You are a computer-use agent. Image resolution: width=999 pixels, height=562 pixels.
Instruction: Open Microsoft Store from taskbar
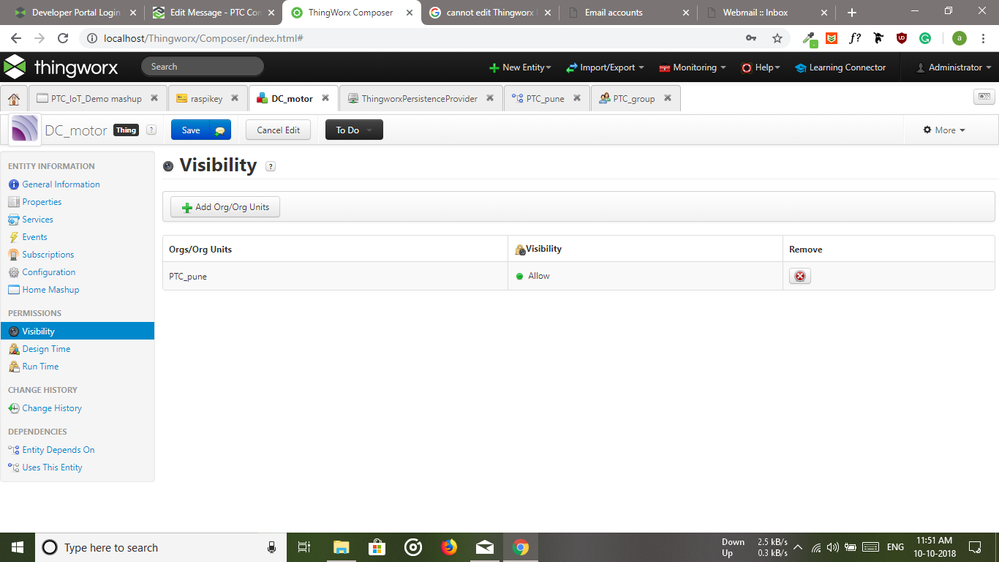[x=377, y=547]
